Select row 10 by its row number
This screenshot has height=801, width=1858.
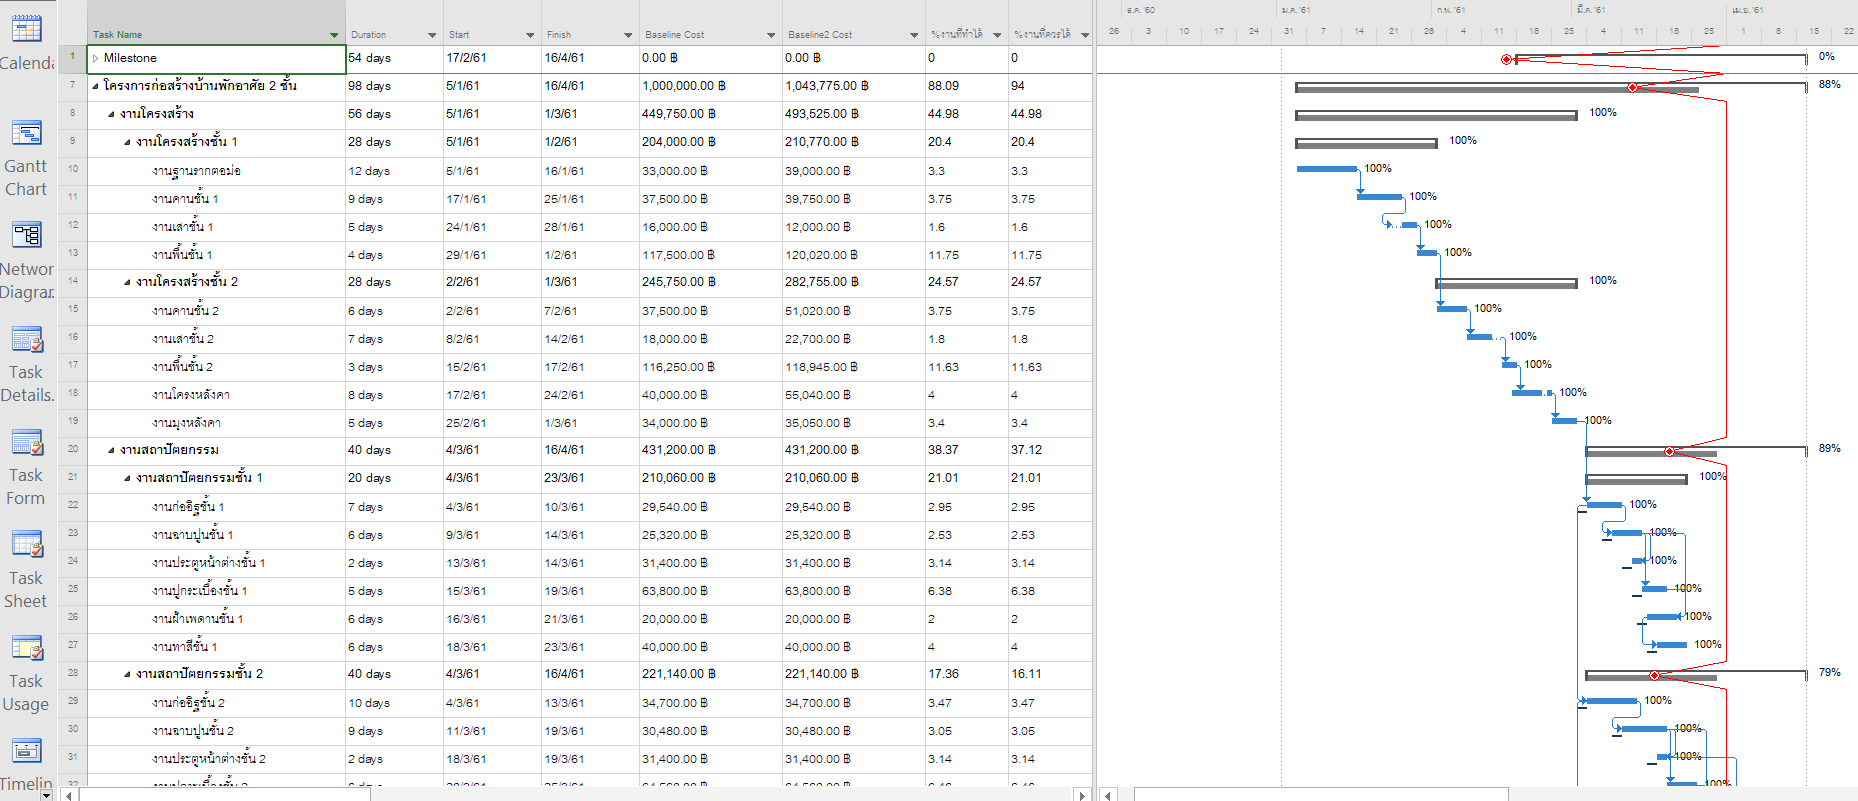tap(73, 170)
